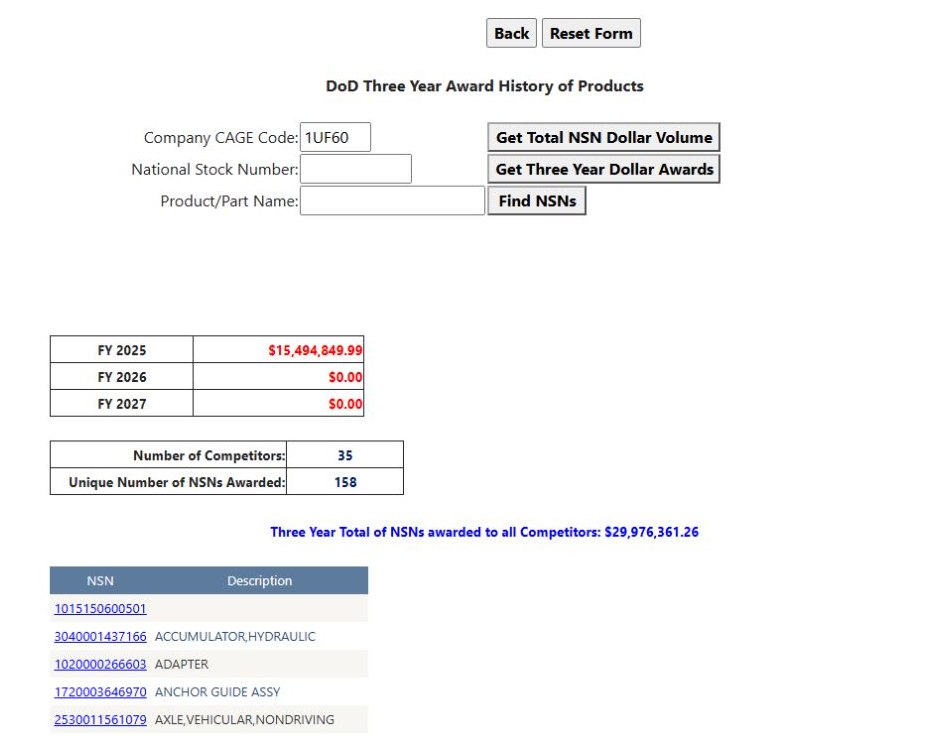Click the ADAPTER description
The image size is (940, 740).
click(x=182, y=664)
